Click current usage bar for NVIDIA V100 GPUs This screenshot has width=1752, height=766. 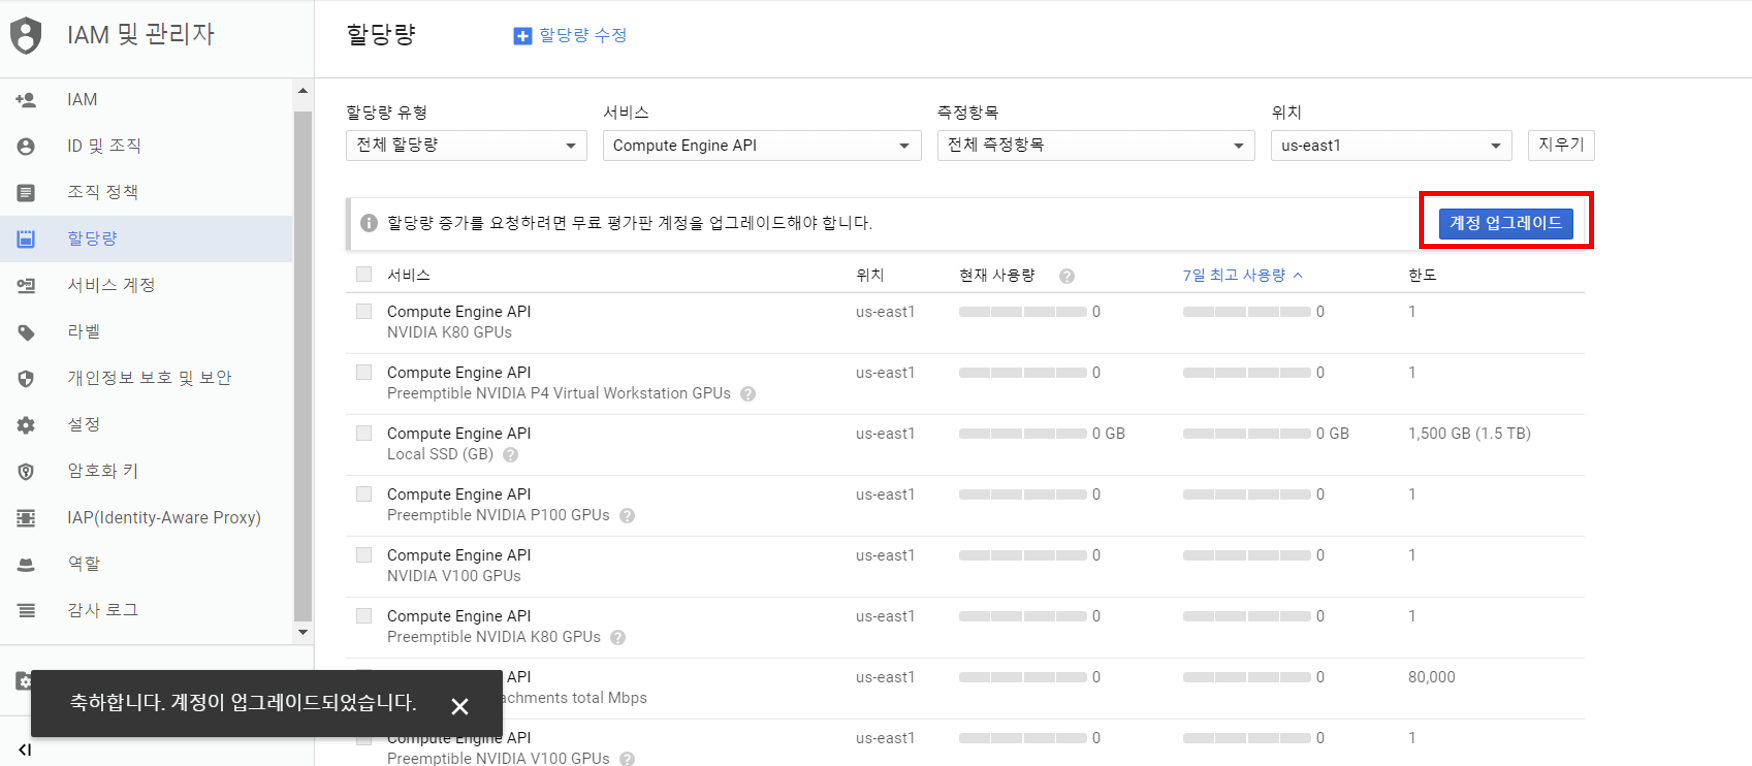[x=1022, y=556]
